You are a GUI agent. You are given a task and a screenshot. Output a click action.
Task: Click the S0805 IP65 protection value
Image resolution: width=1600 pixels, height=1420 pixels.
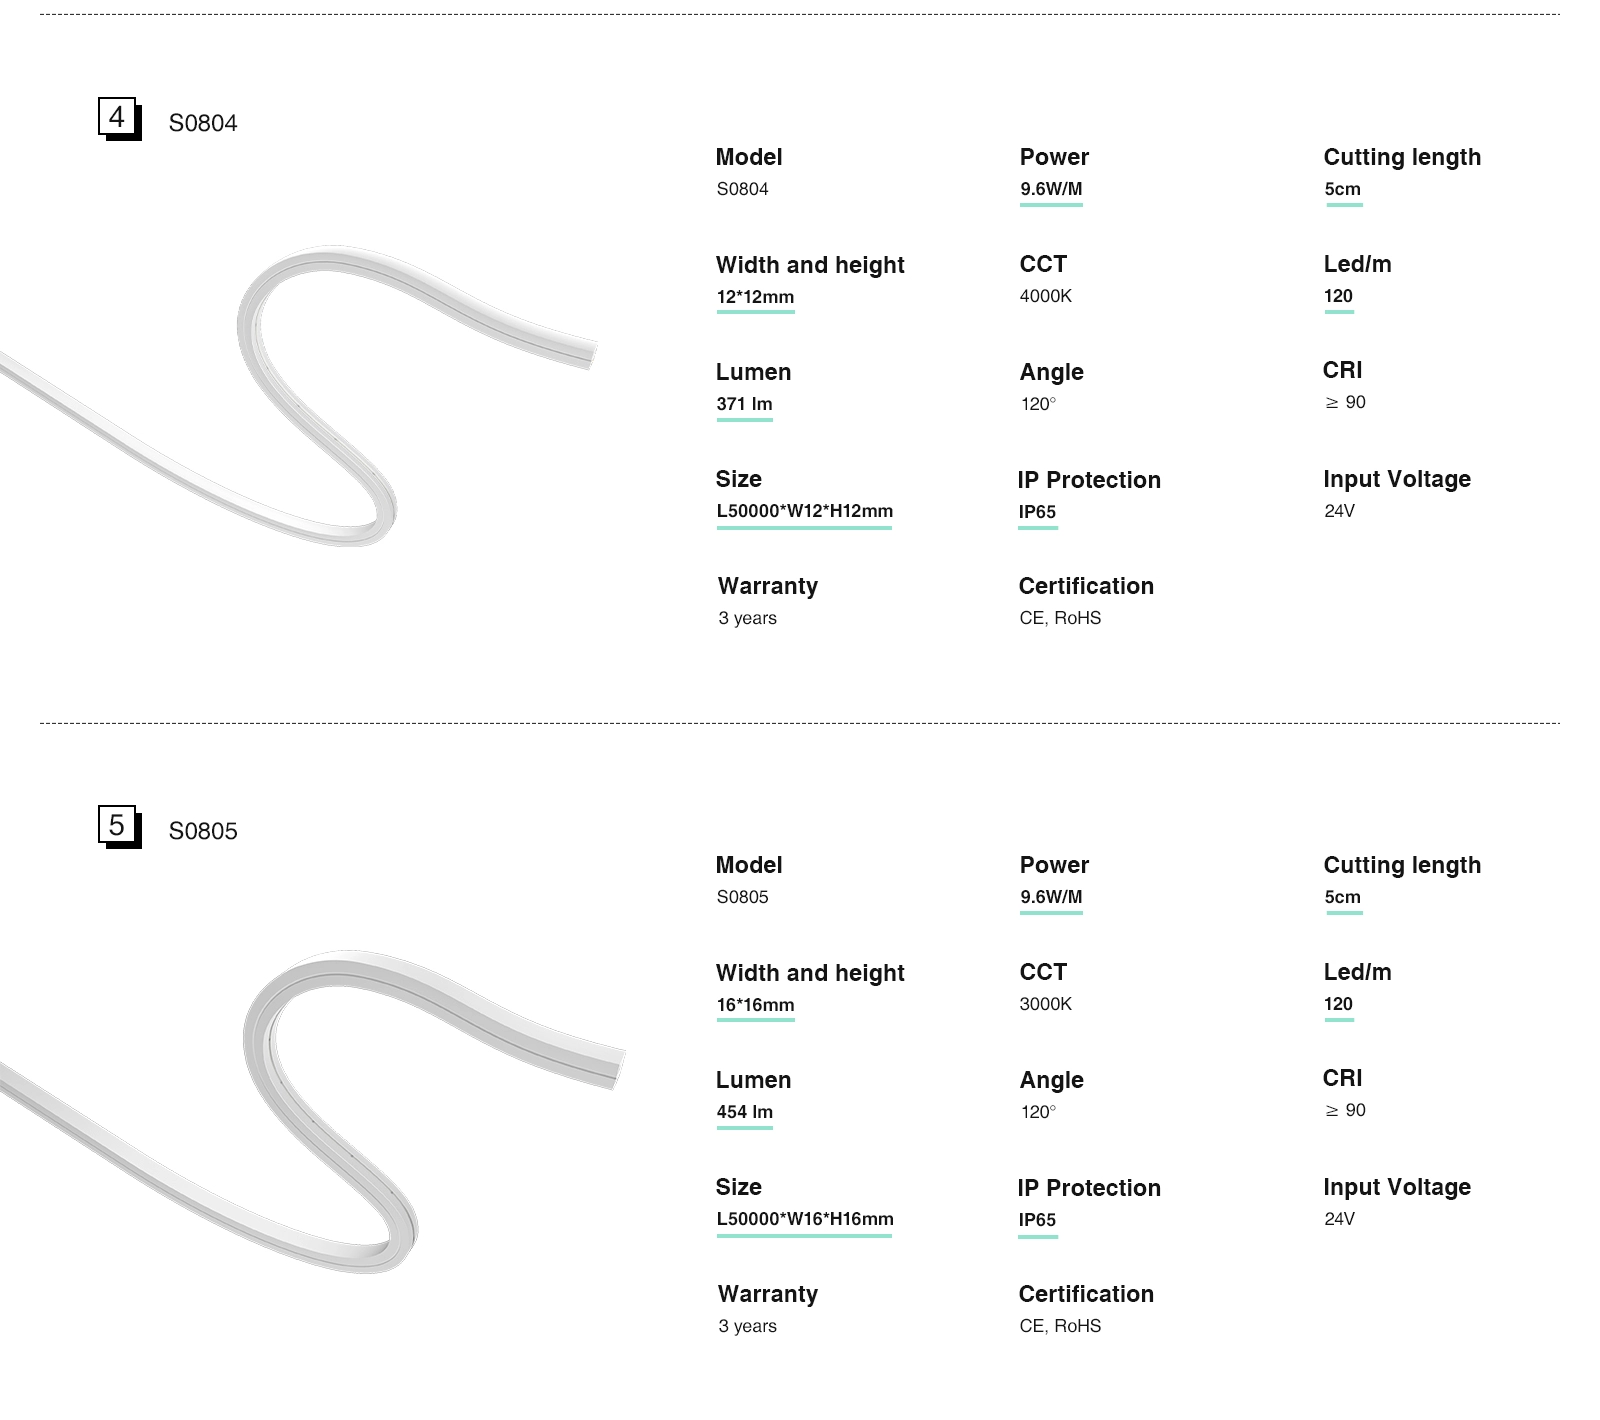pyautogui.click(x=1037, y=1220)
